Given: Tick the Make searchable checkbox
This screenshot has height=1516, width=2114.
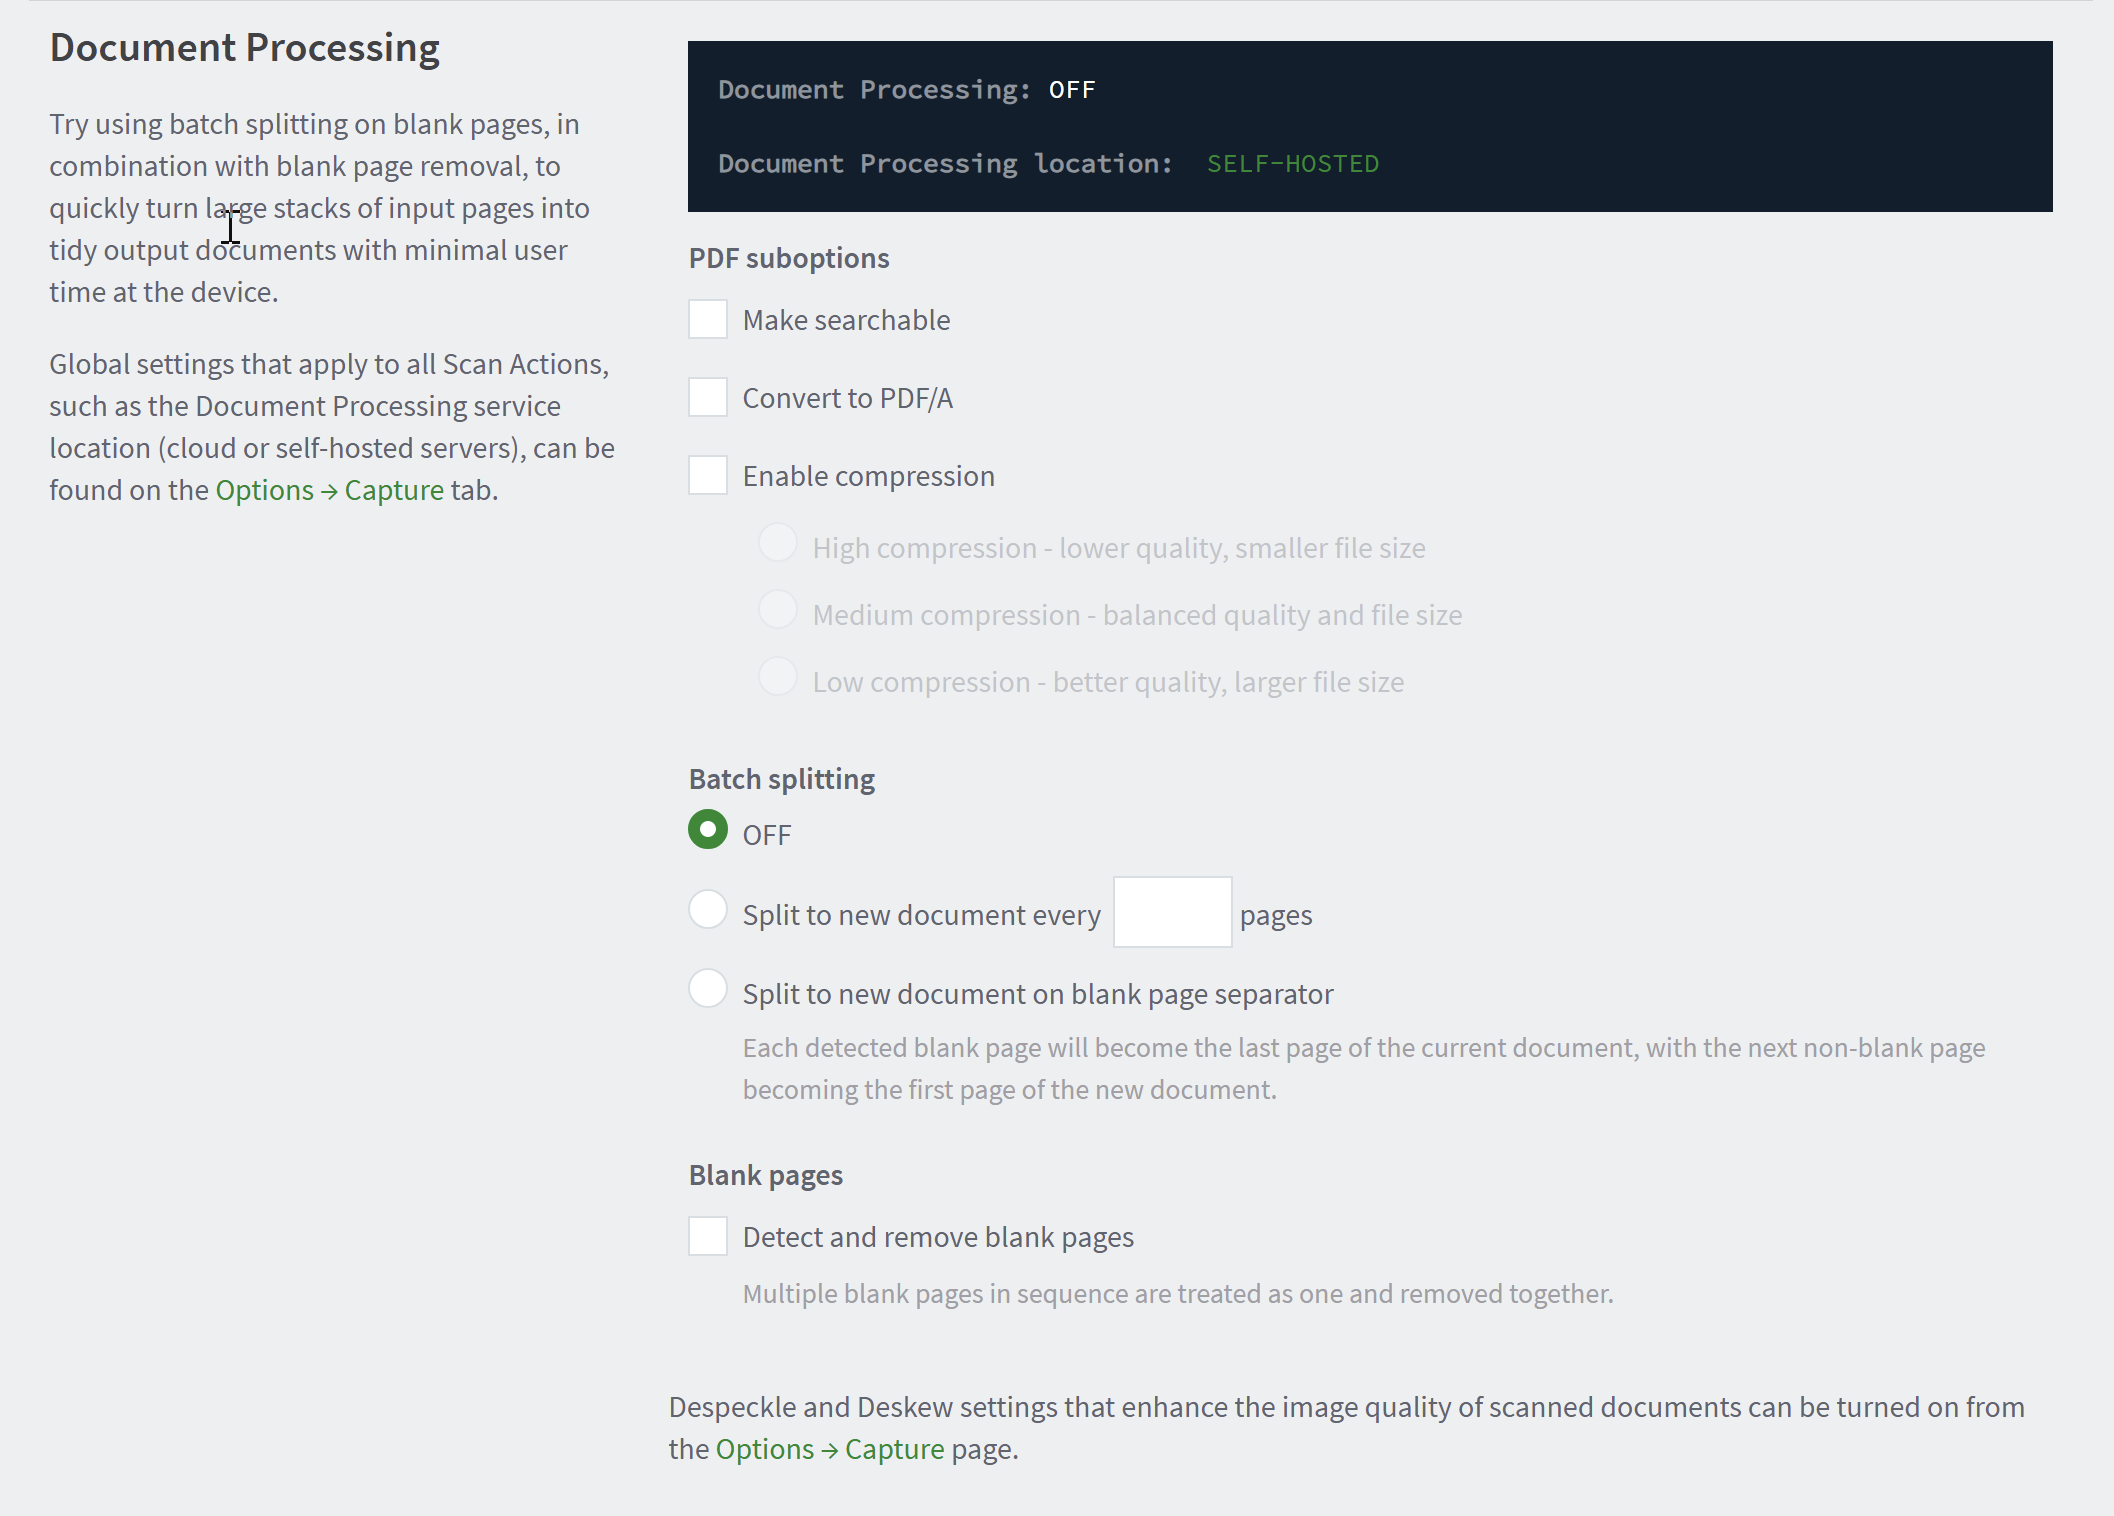Looking at the screenshot, I should [708, 320].
